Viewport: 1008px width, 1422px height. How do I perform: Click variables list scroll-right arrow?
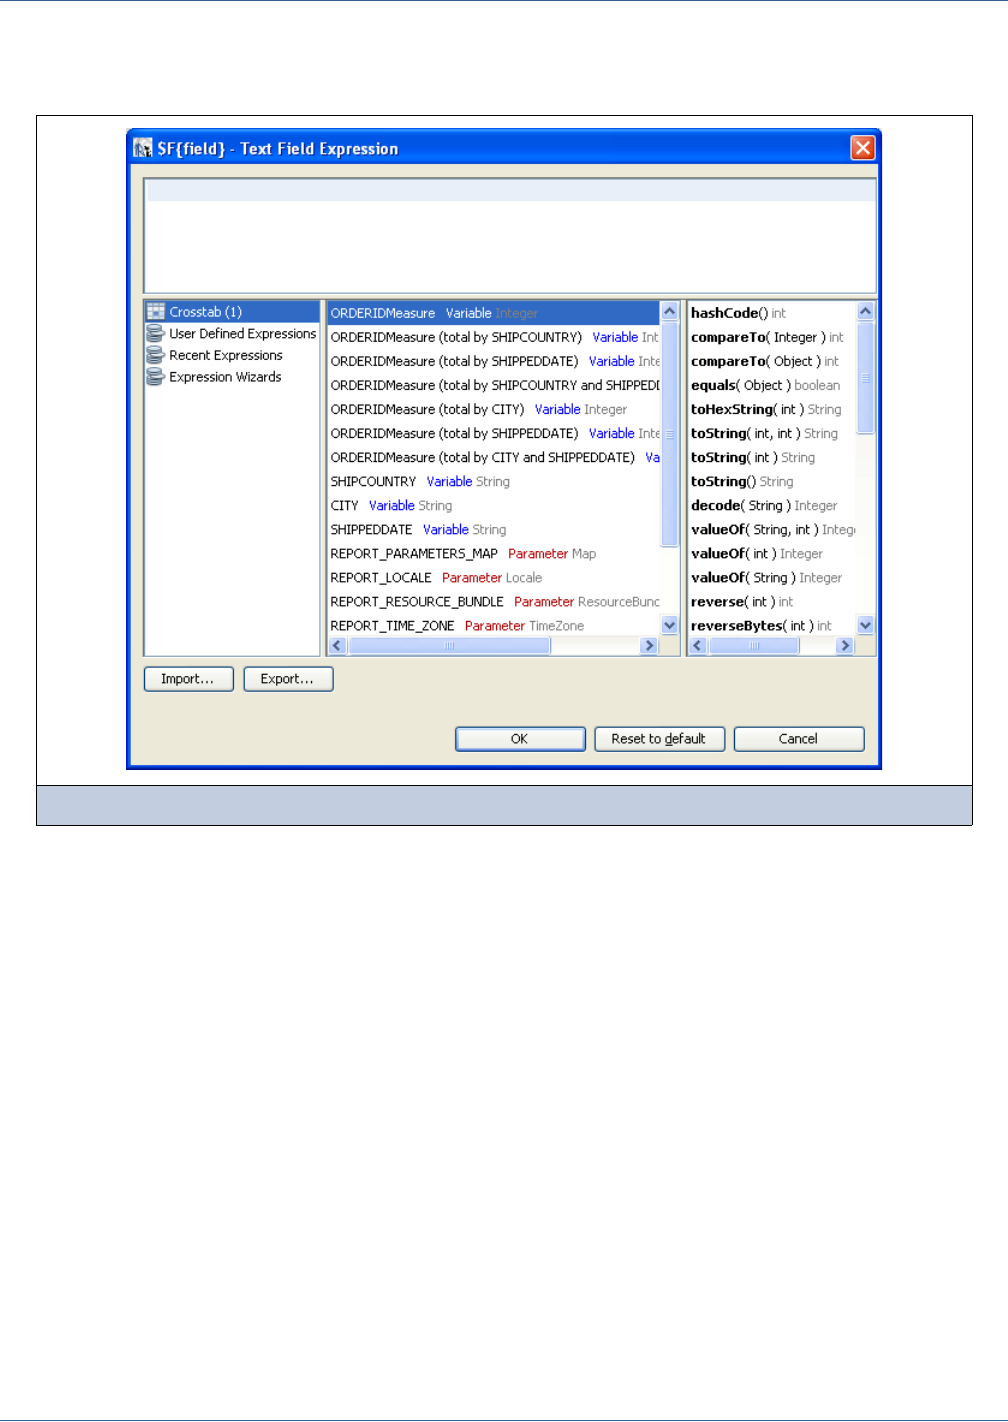tap(649, 646)
